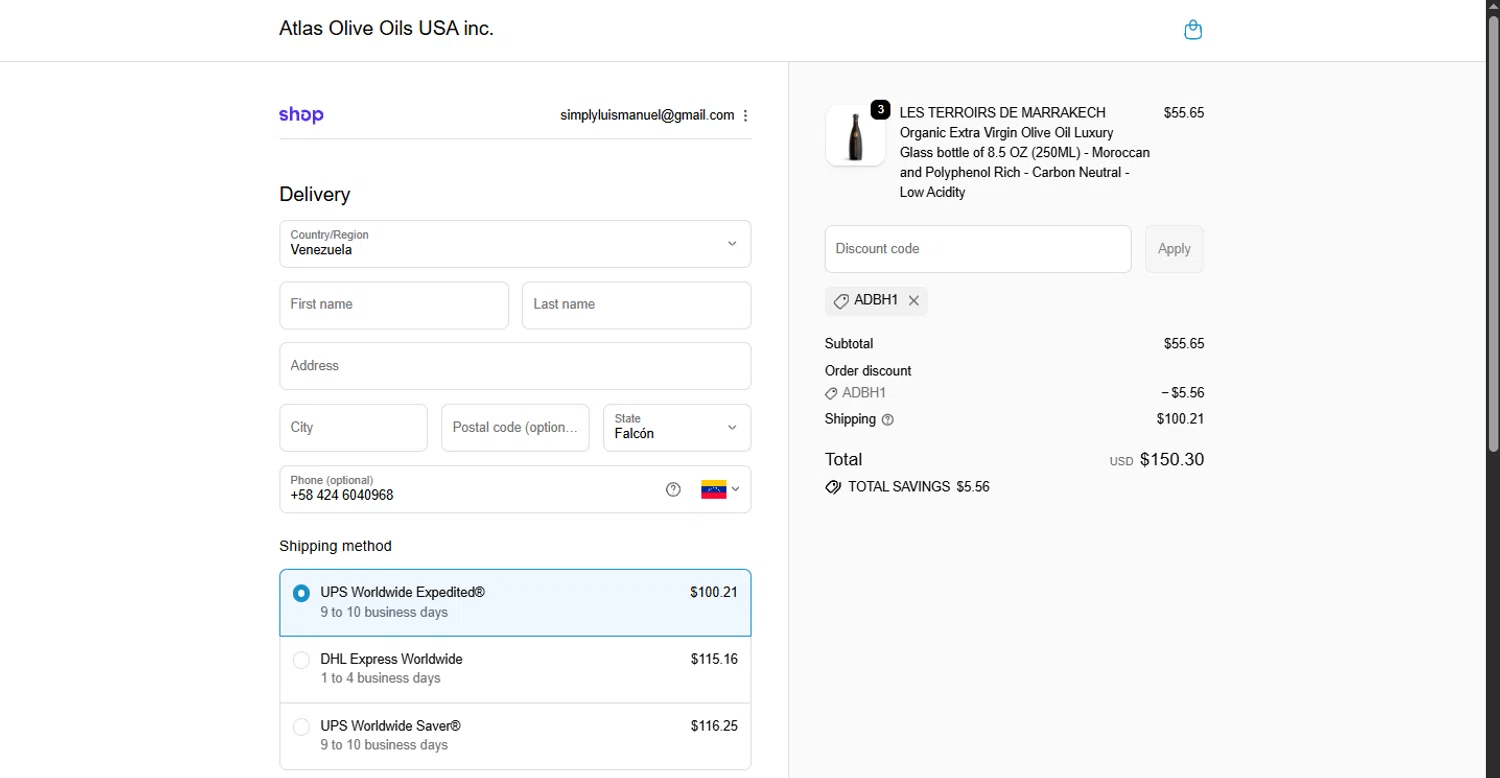
Task: Click the Atlas Olive Oils USA inc. store title
Action: pos(386,28)
